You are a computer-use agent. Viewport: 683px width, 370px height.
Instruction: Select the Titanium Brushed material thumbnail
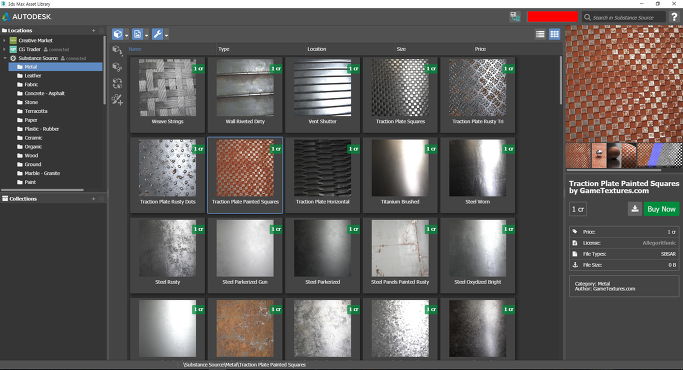point(400,168)
